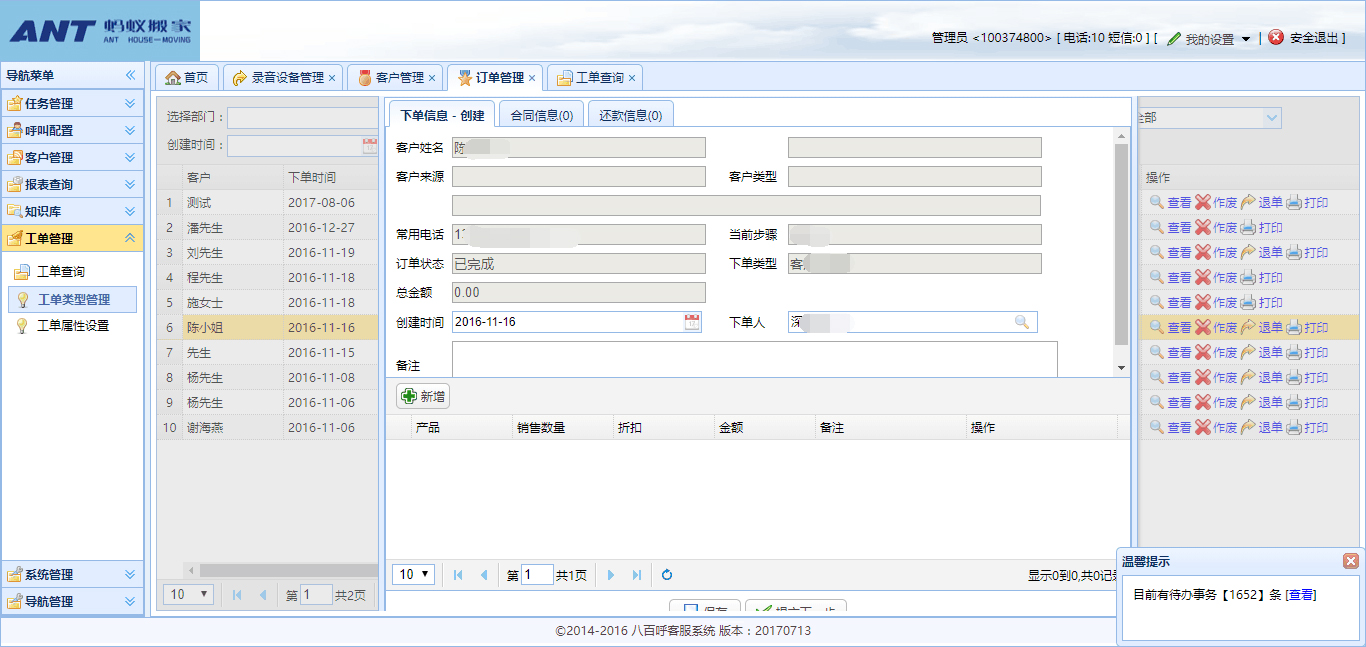The image size is (1366, 647).
Task: Collapse the 导航菜单 sidebar with double-arrow icon
Action: [x=130, y=75]
